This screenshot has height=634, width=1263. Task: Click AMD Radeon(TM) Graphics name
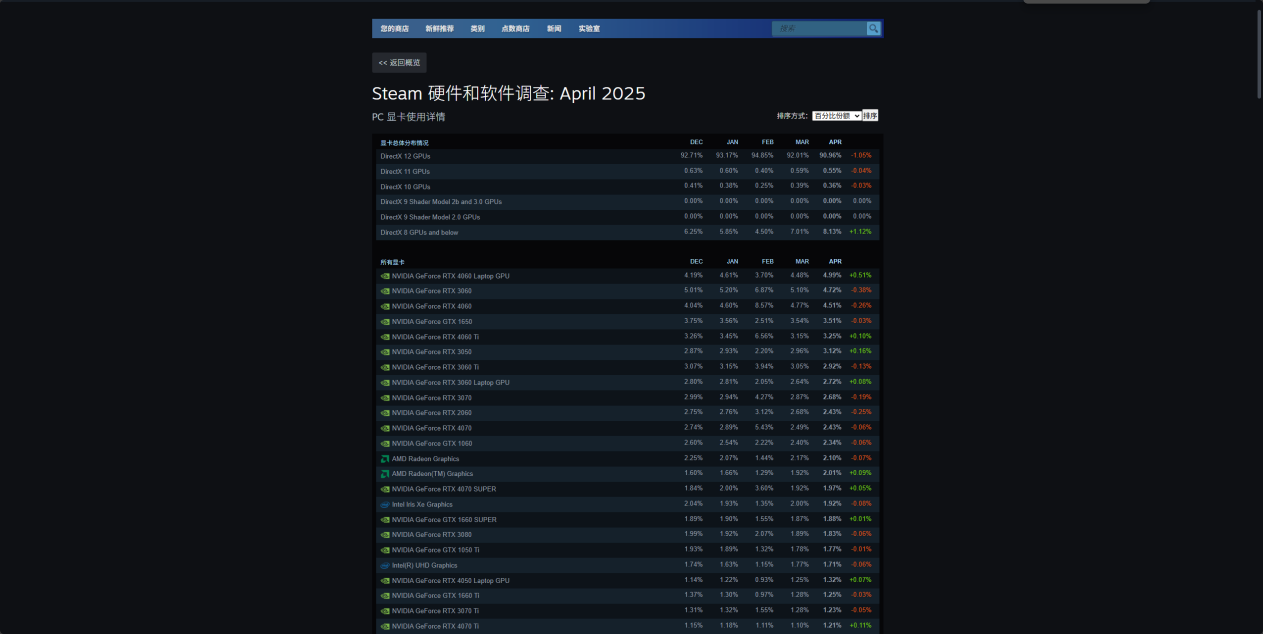point(433,474)
